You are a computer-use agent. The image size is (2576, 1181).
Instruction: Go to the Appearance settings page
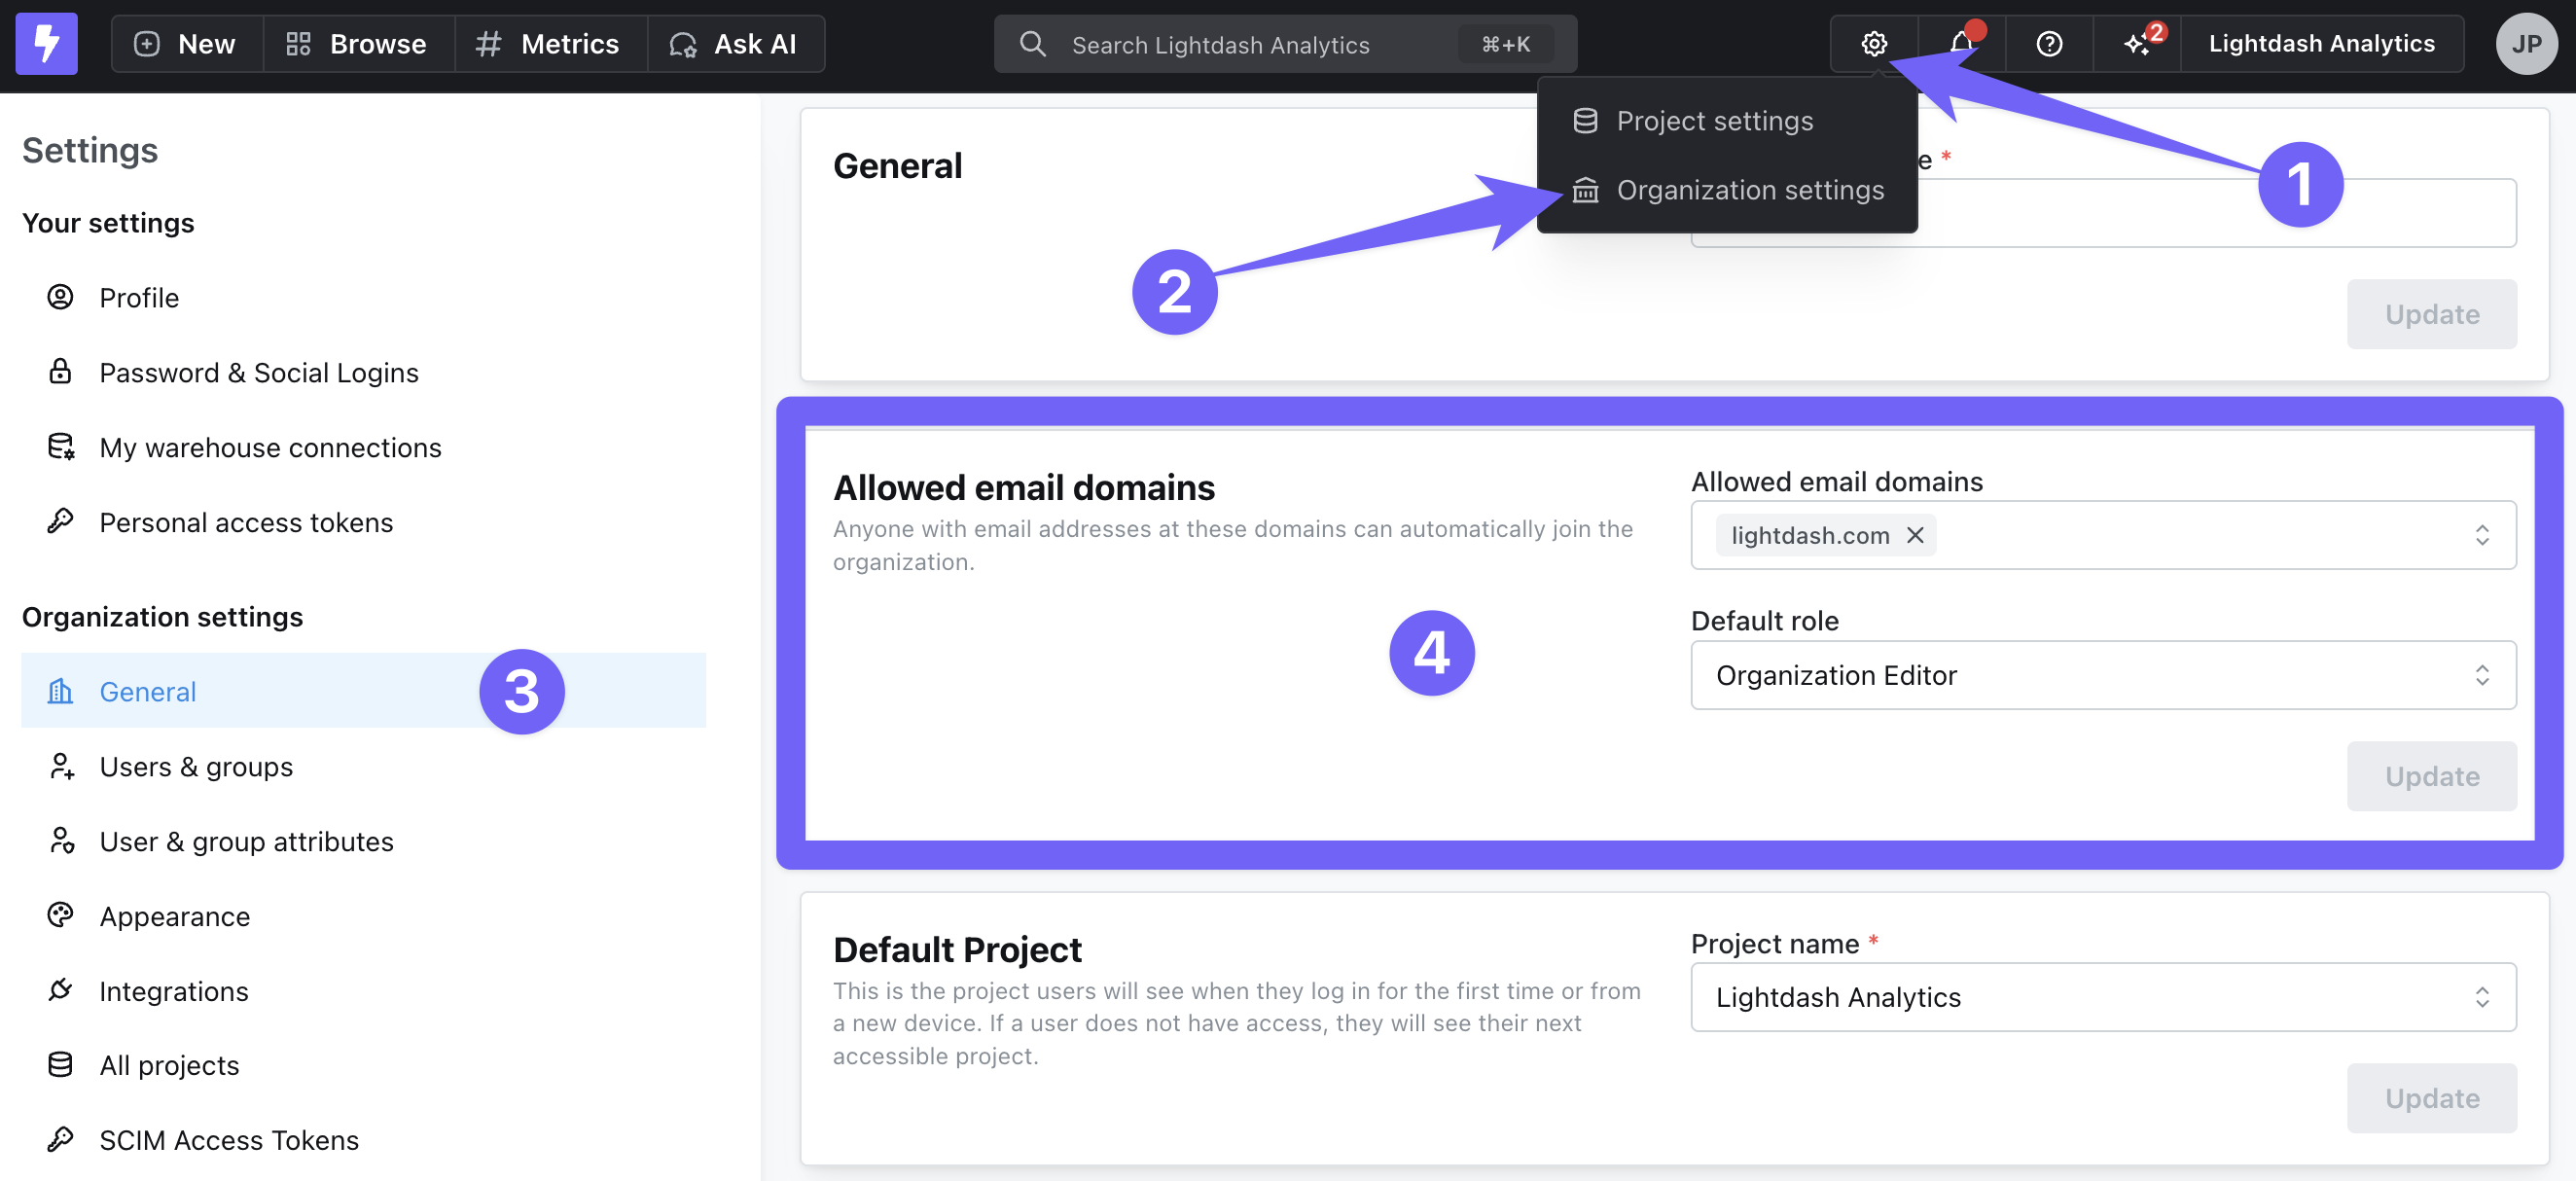pos(174,916)
